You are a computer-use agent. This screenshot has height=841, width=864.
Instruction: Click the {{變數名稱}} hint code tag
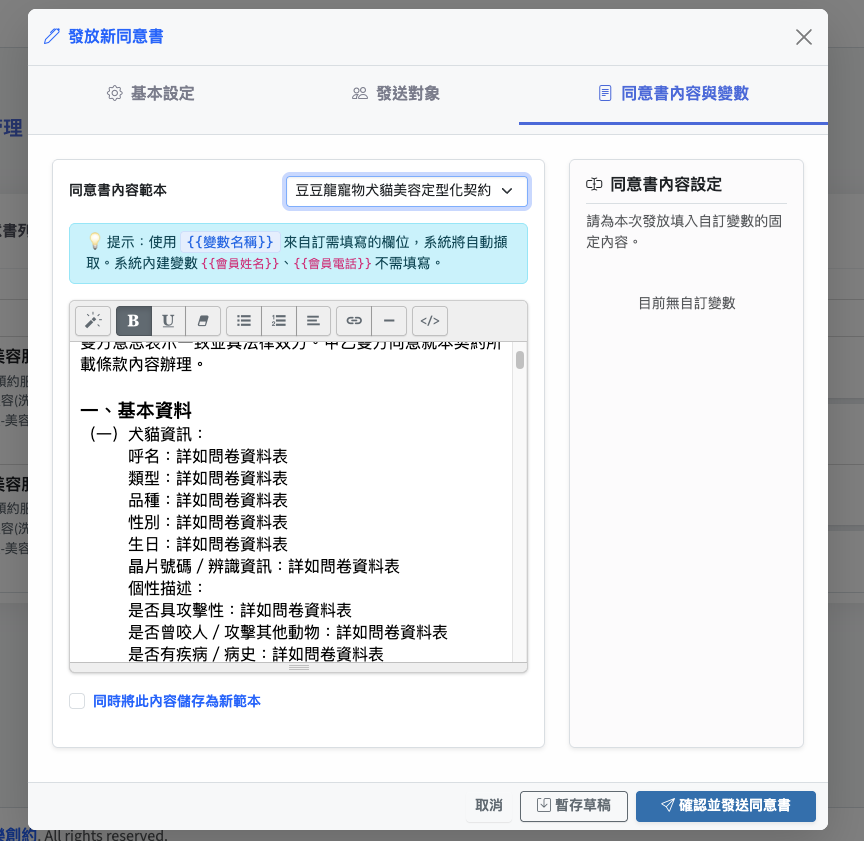230,242
